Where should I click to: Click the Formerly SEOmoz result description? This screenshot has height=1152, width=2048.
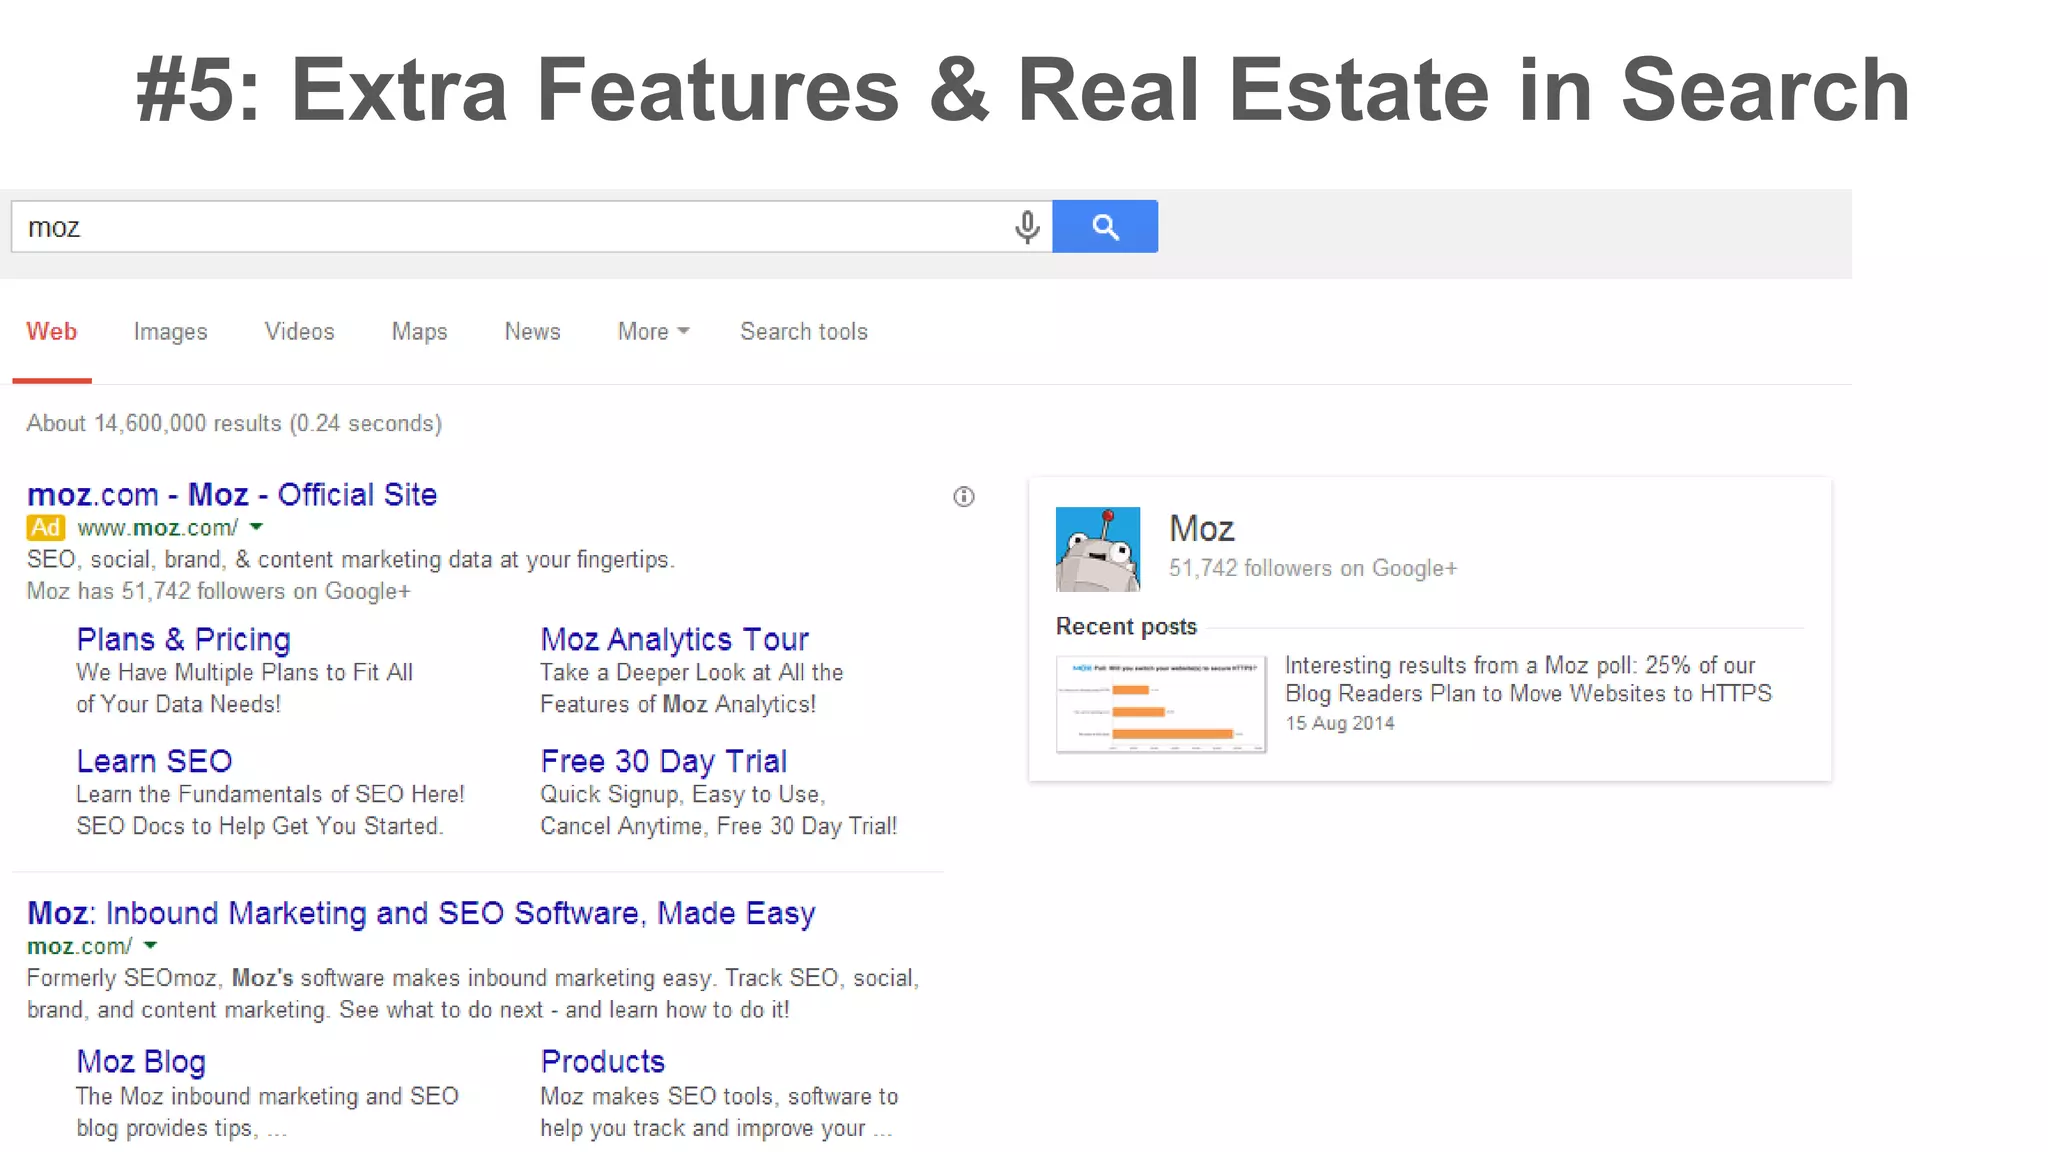coord(473,993)
